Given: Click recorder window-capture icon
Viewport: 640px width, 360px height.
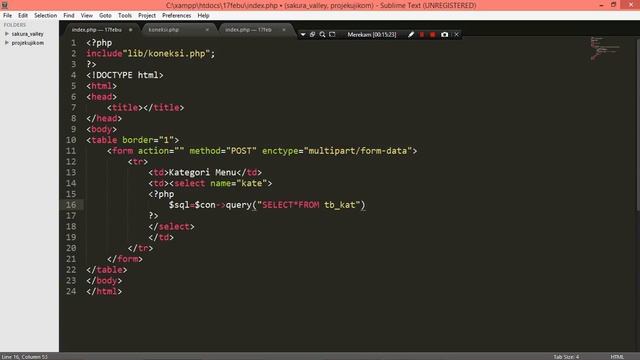Looking at the screenshot, I should coord(313,35).
